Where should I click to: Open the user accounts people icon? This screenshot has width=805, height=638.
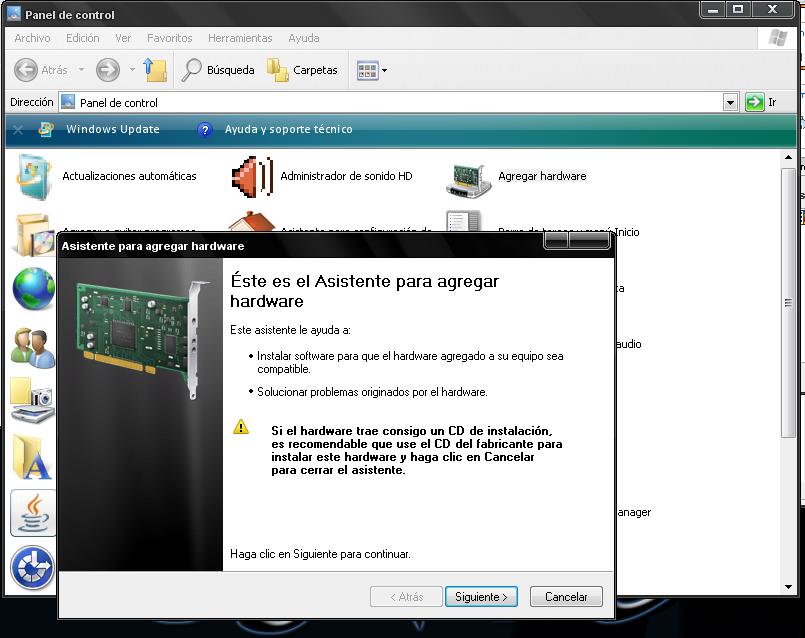tap(32, 346)
